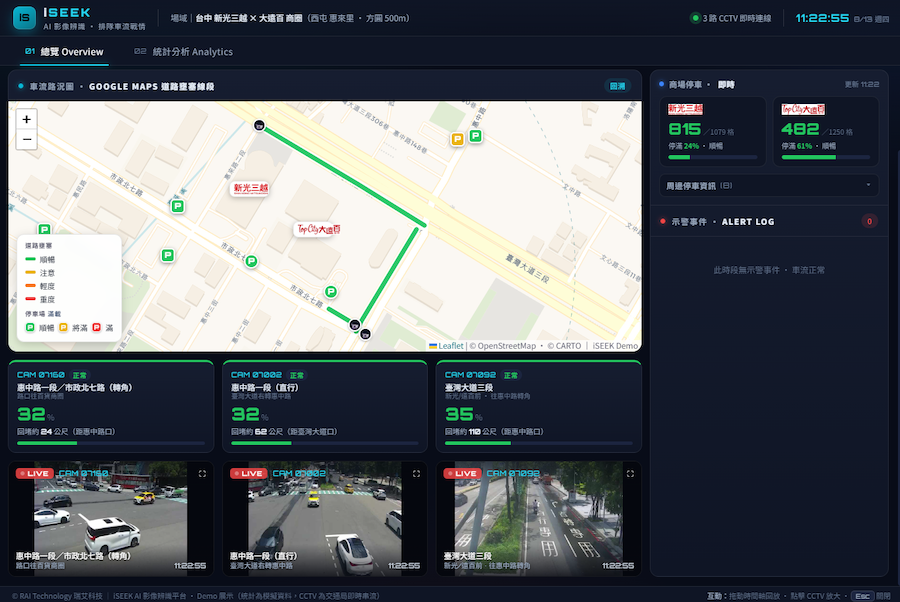
Task: Click the green CCTV connection status dot
Action: pyautogui.click(x=695, y=18)
